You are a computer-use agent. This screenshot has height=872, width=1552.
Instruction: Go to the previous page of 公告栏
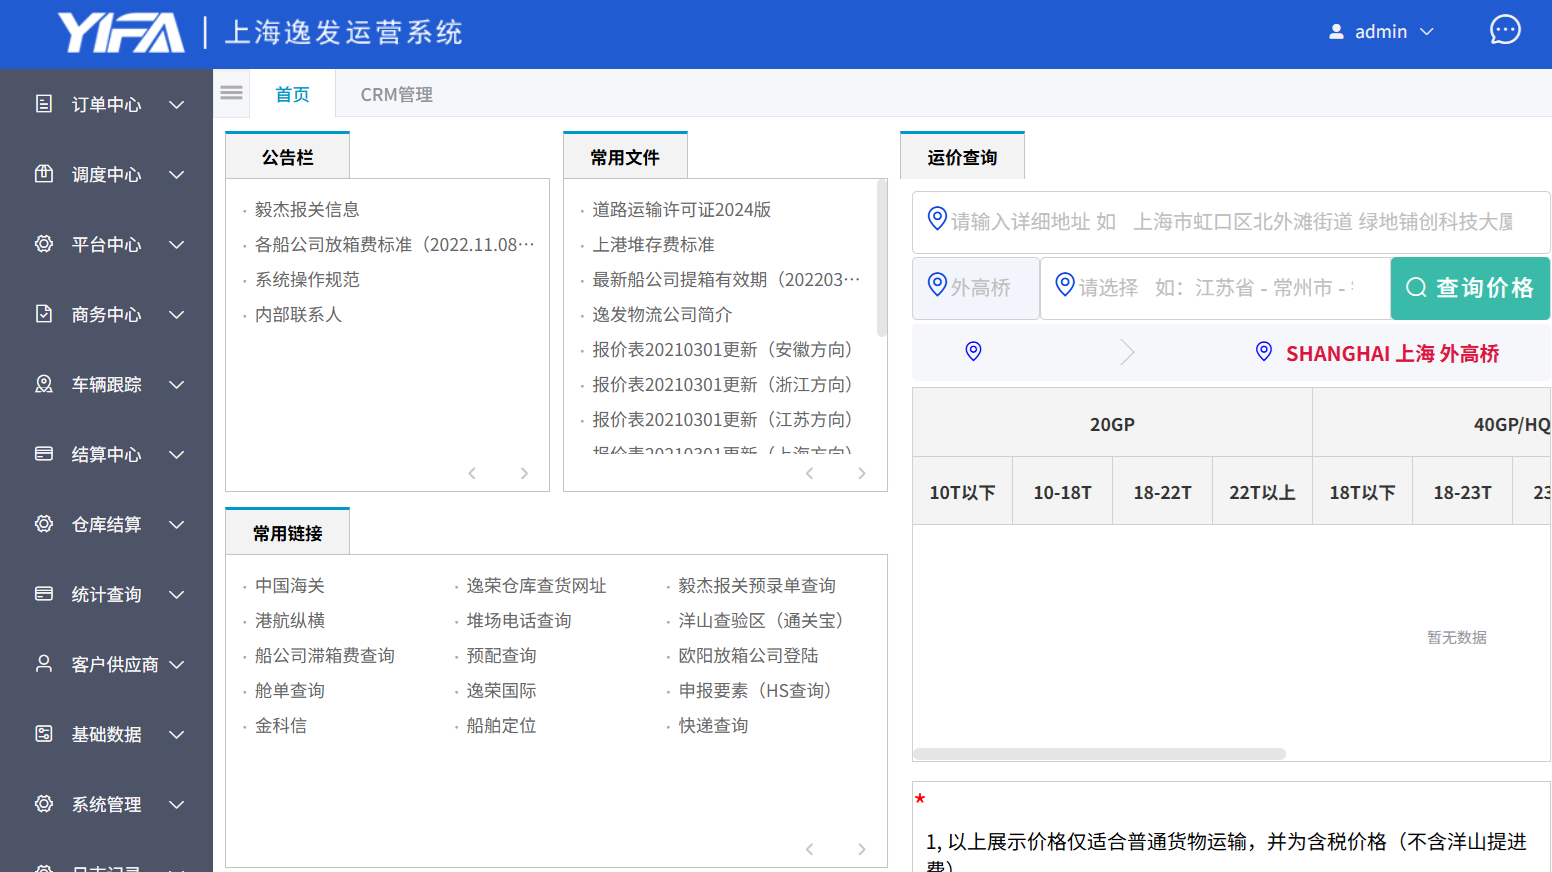point(472,473)
